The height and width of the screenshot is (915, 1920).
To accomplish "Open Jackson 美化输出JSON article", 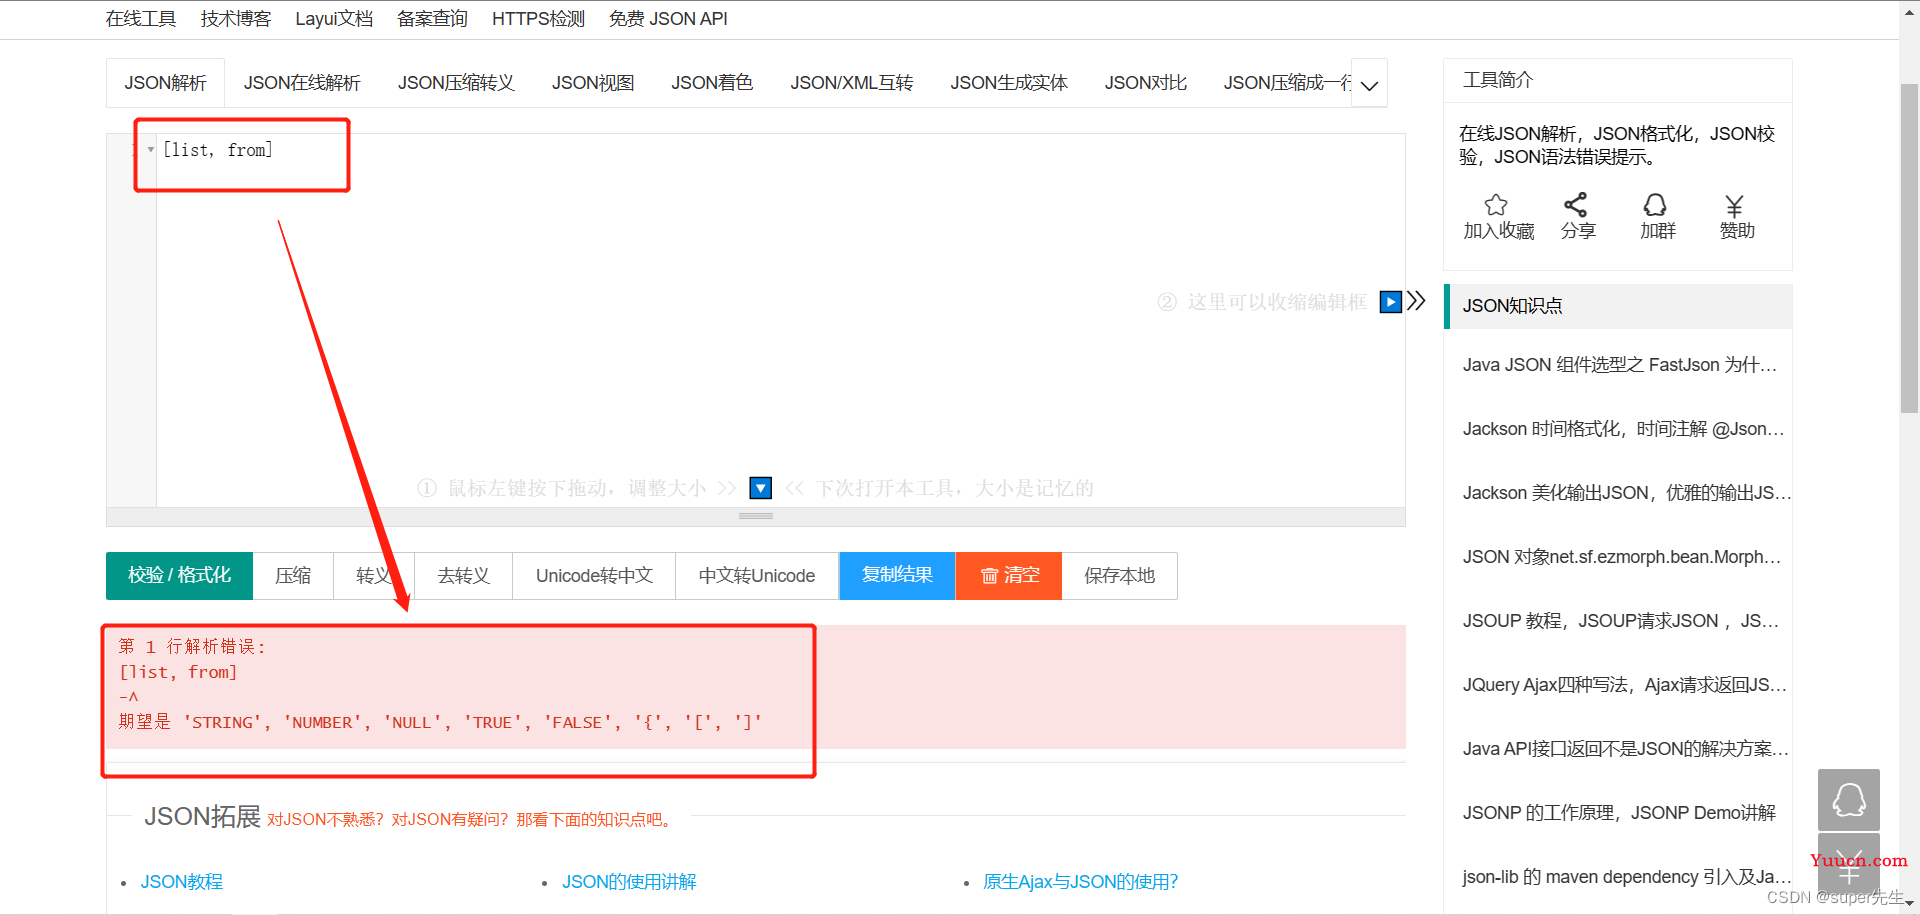I will tap(1627, 493).
